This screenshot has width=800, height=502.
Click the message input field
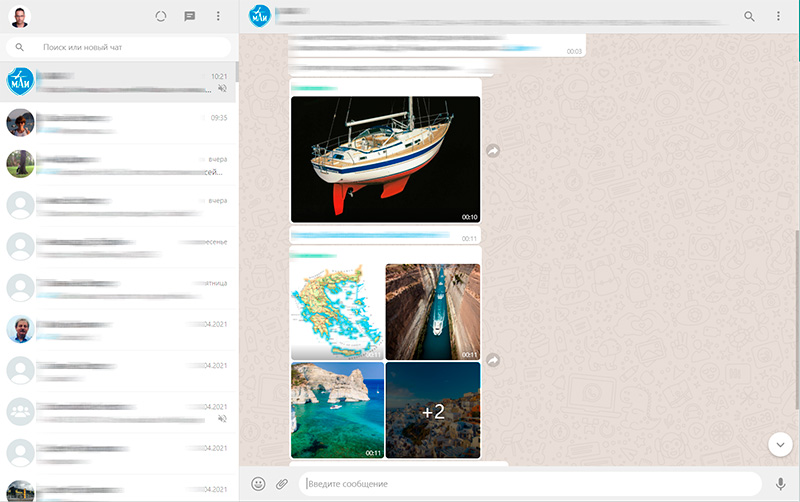530,484
